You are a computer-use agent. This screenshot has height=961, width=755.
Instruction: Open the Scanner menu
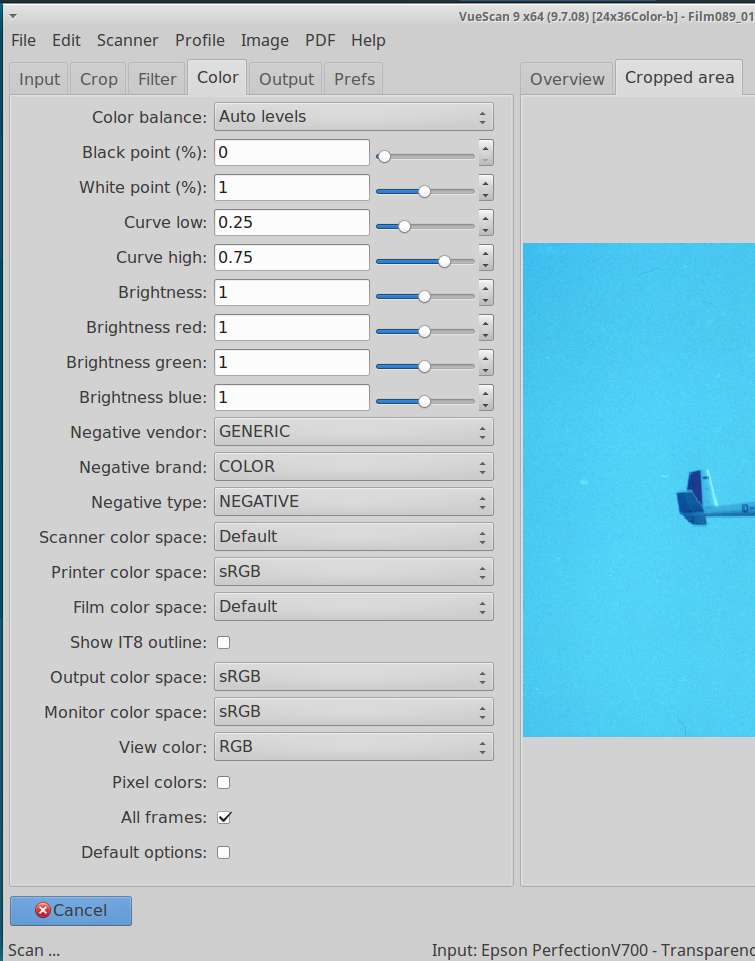tap(127, 41)
